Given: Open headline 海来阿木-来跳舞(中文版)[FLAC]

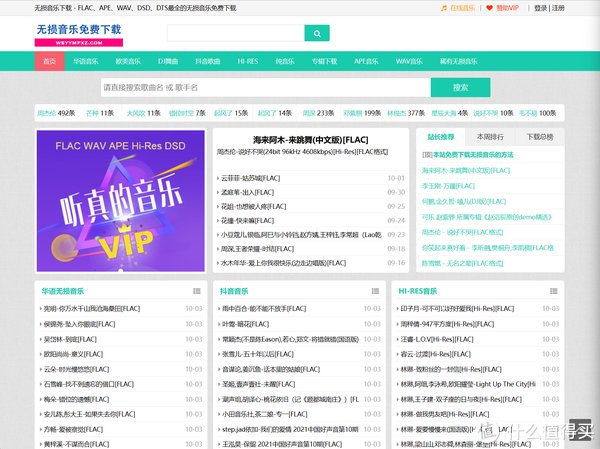Looking at the screenshot, I should (310, 140).
